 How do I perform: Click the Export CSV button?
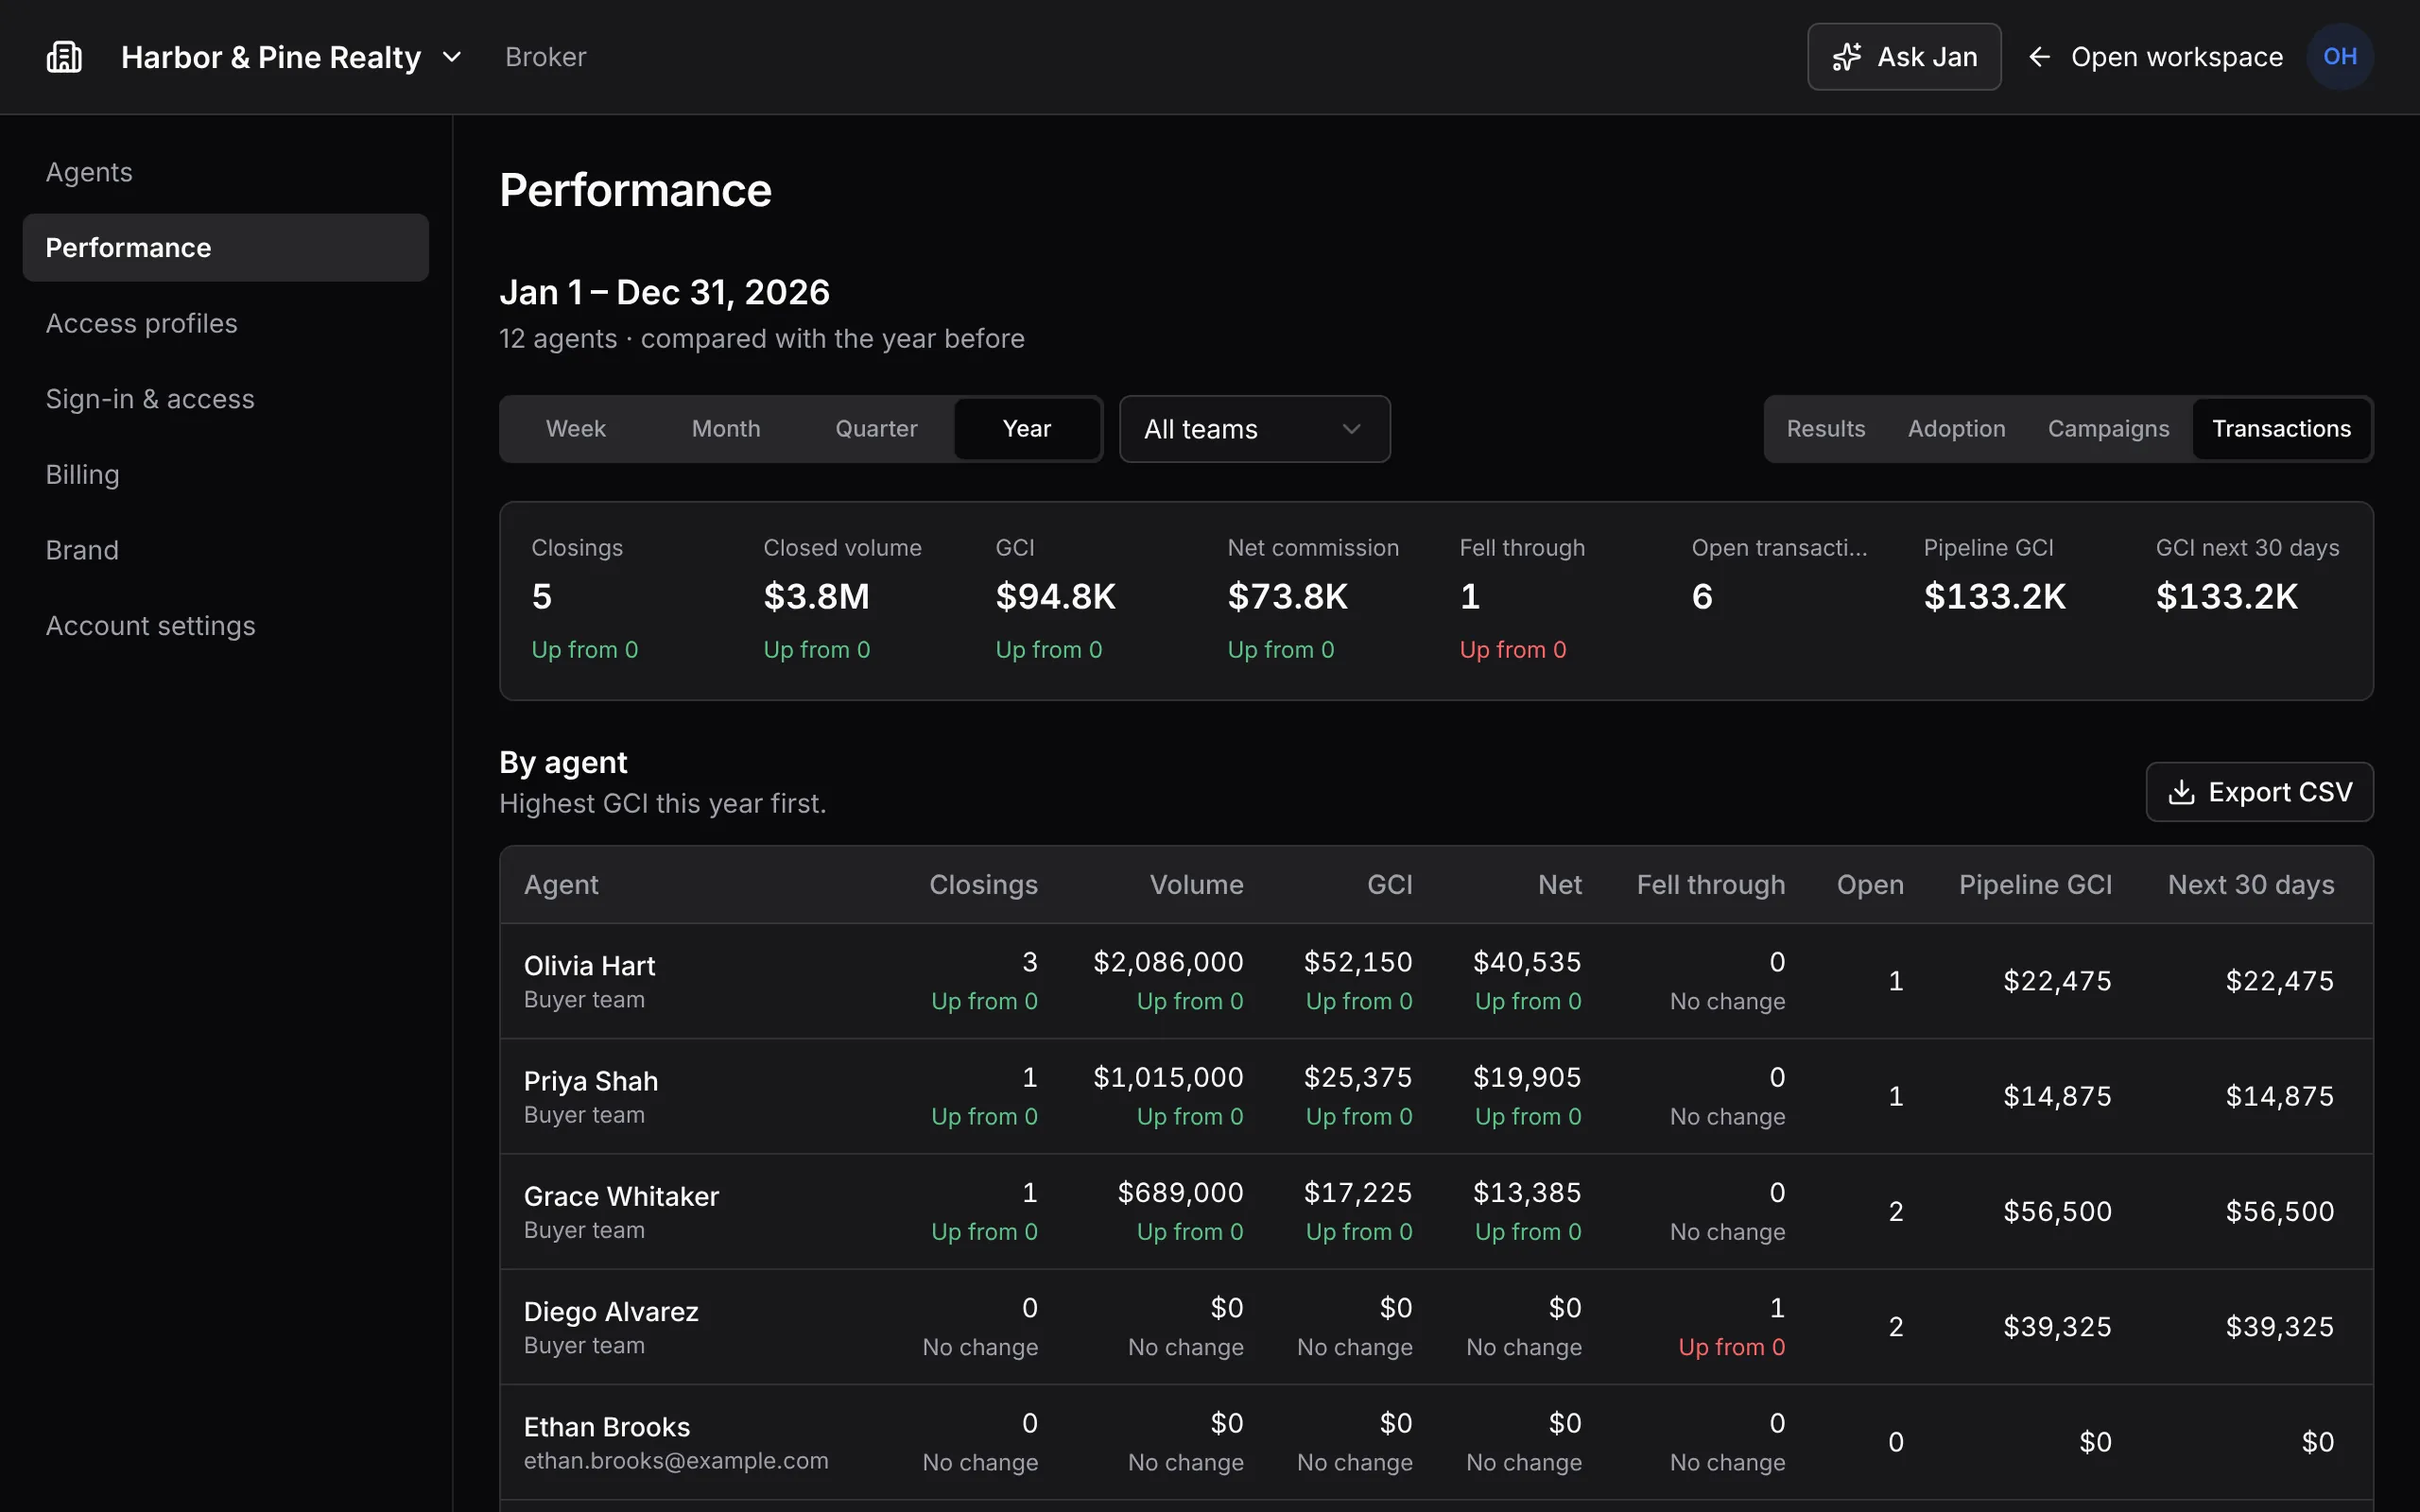(2259, 792)
